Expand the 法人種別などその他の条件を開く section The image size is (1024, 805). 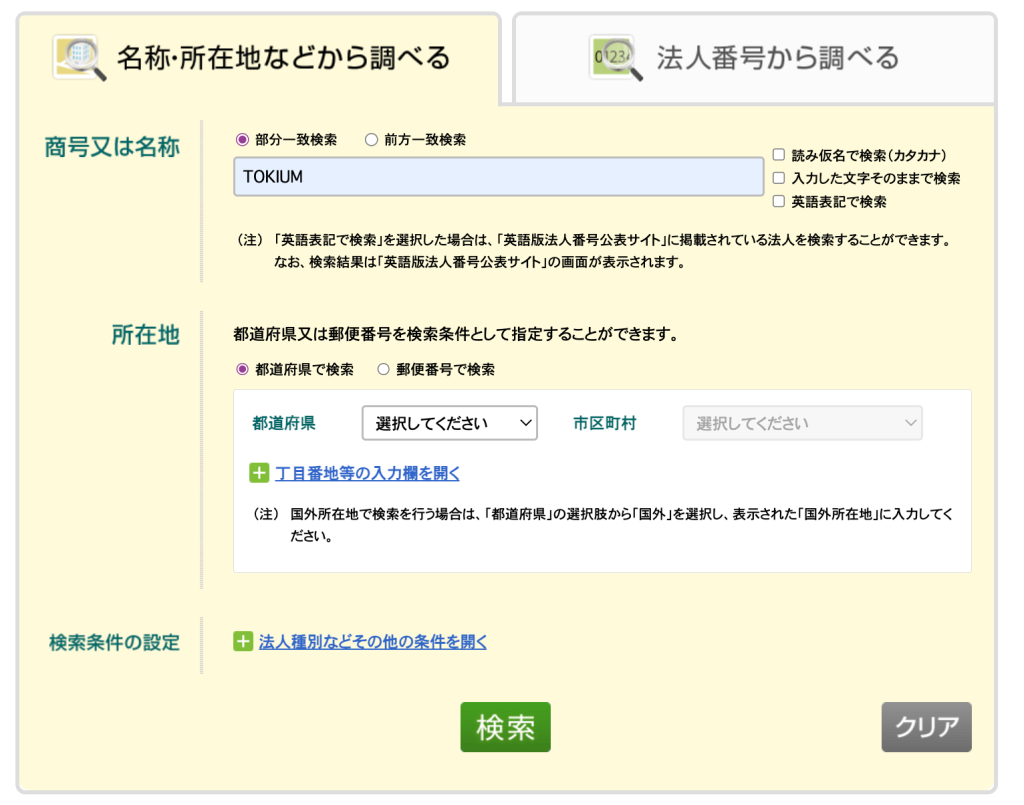coord(370,641)
